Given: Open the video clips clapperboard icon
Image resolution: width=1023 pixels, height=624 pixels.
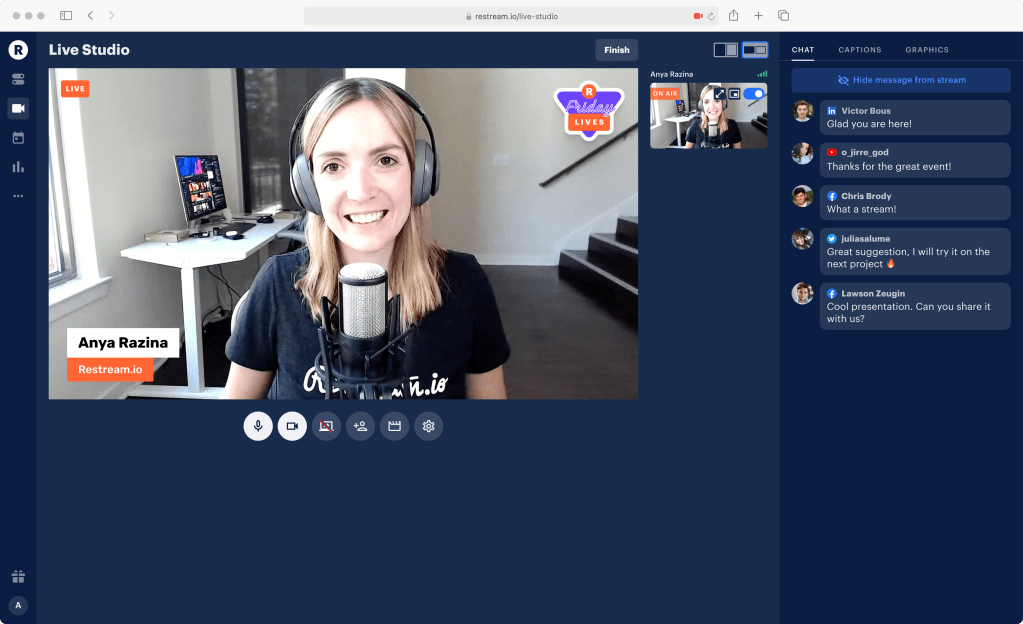Looking at the screenshot, I should tap(395, 426).
